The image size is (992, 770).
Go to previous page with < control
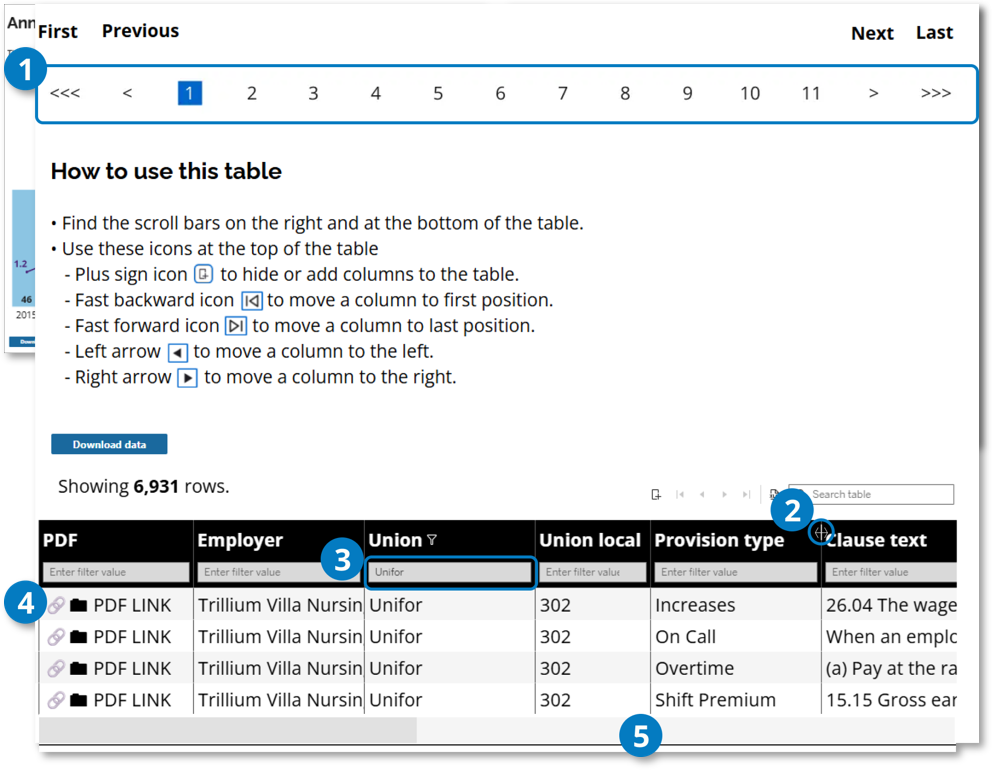click(x=127, y=94)
